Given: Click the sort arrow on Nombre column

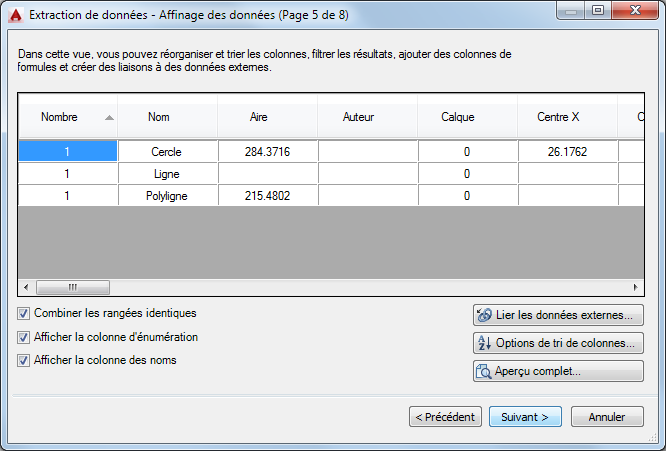Looking at the screenshot, I should pos(109,117).
